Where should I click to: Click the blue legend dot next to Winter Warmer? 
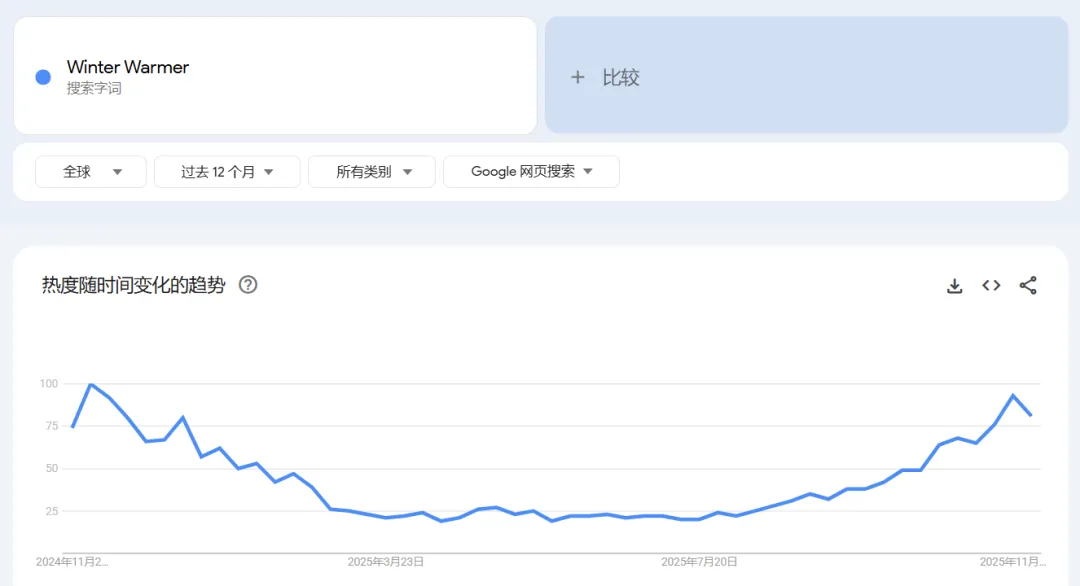click(x=42, y=76)
